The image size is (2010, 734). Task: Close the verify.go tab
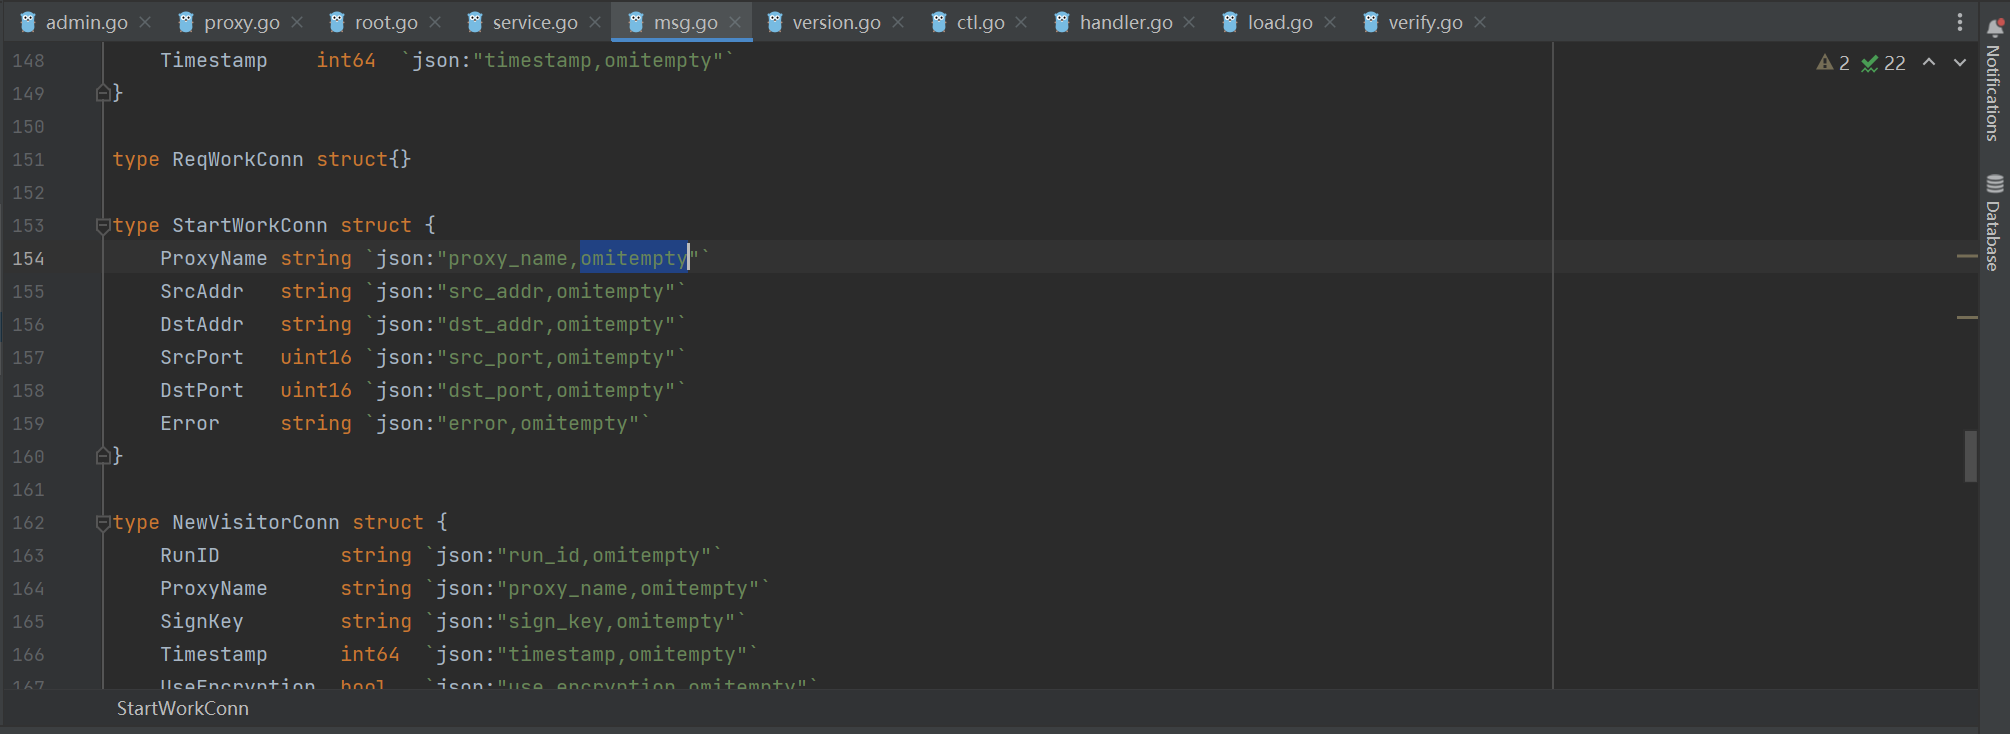[1480, 22]
